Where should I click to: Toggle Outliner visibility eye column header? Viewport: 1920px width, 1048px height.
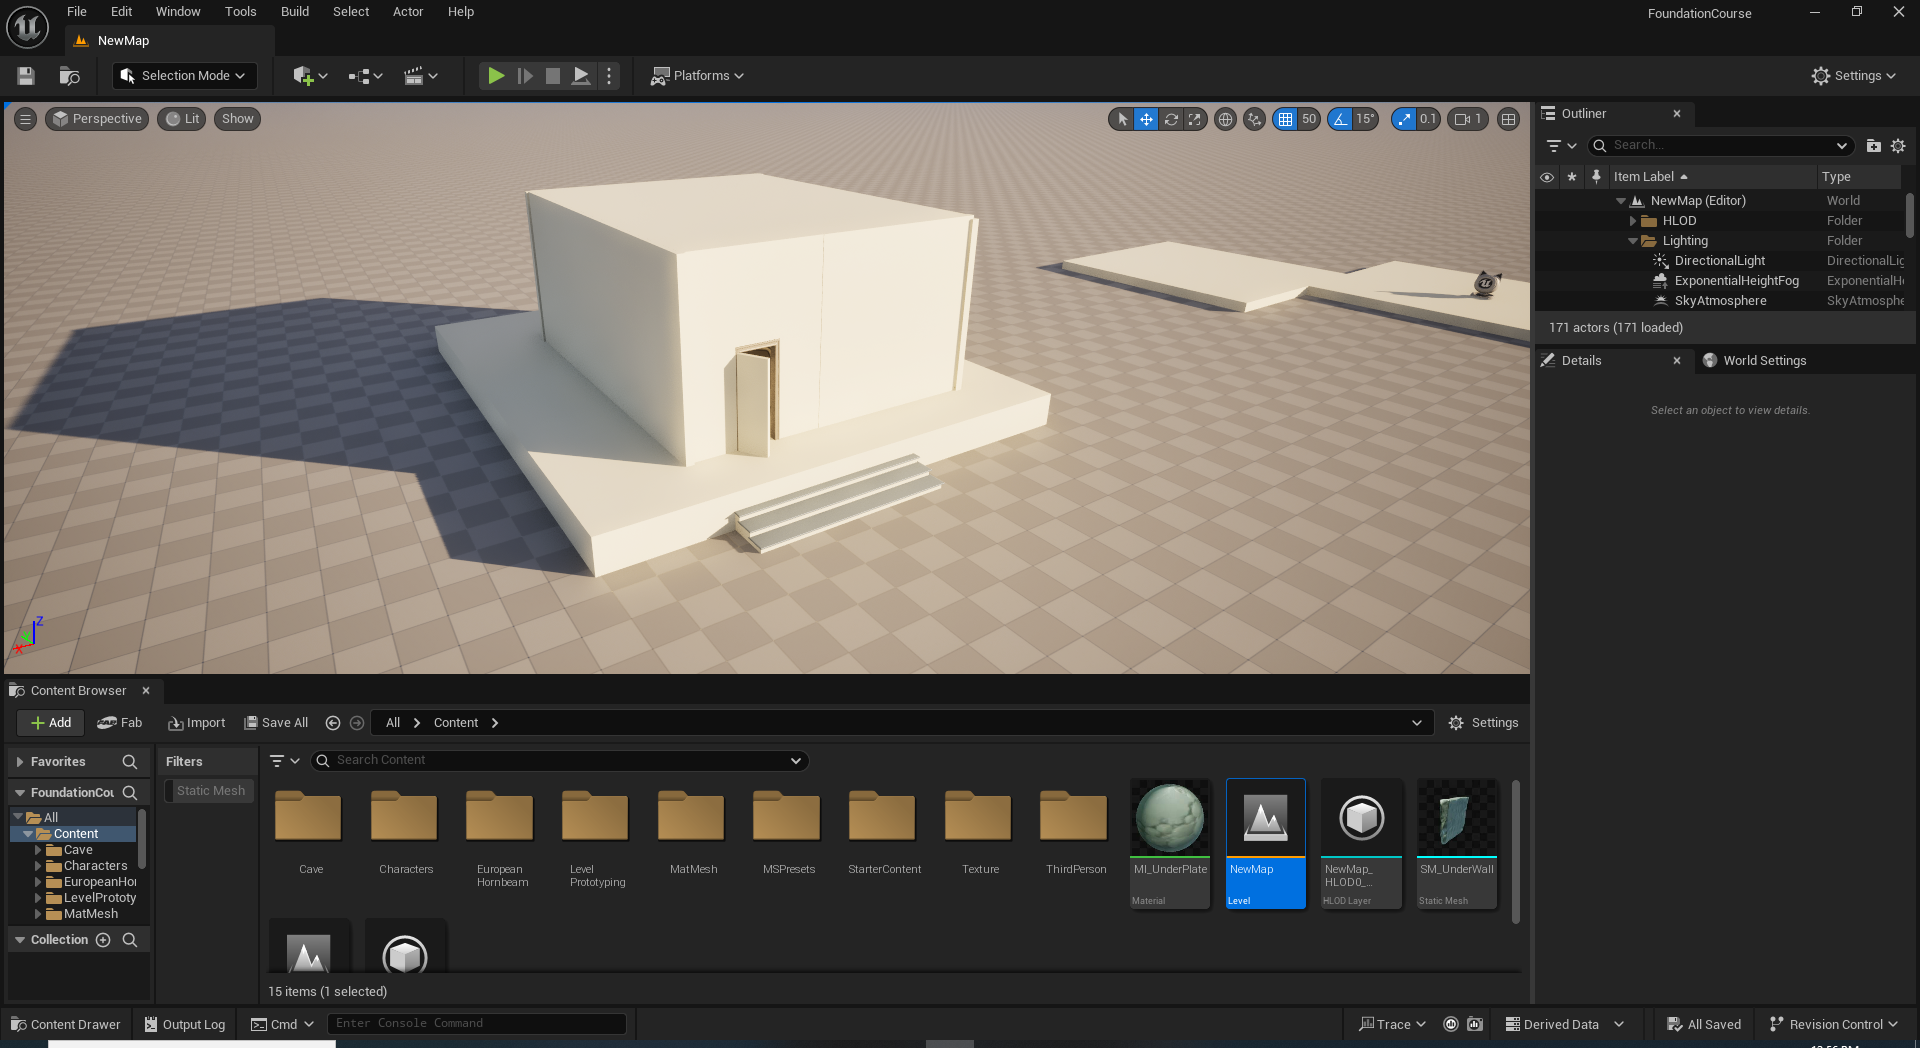[x=1547, y=177]
